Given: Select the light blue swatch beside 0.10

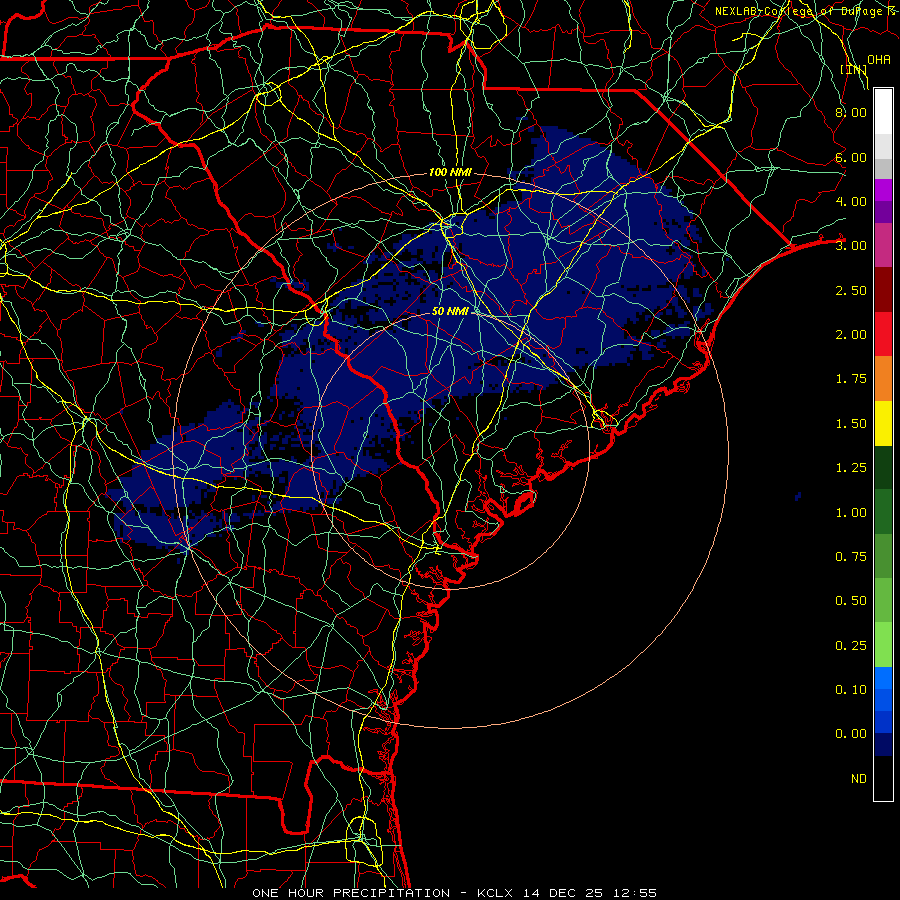Looking at the screenshot, I should click(883, 678).
